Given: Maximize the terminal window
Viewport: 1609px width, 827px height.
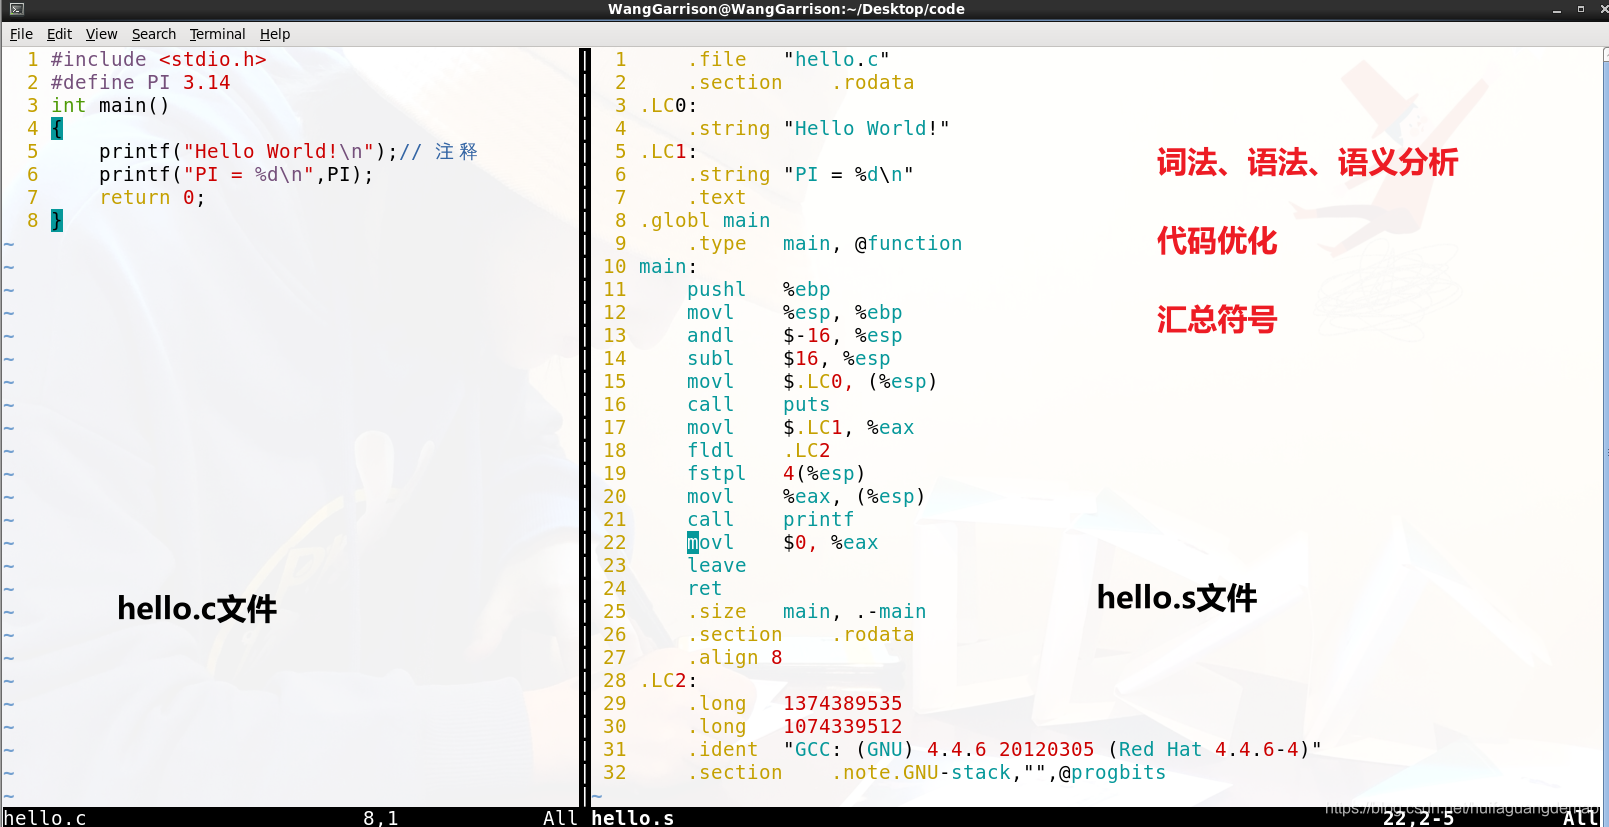Looking at the screenshot, I should [x=1581, y=9].
